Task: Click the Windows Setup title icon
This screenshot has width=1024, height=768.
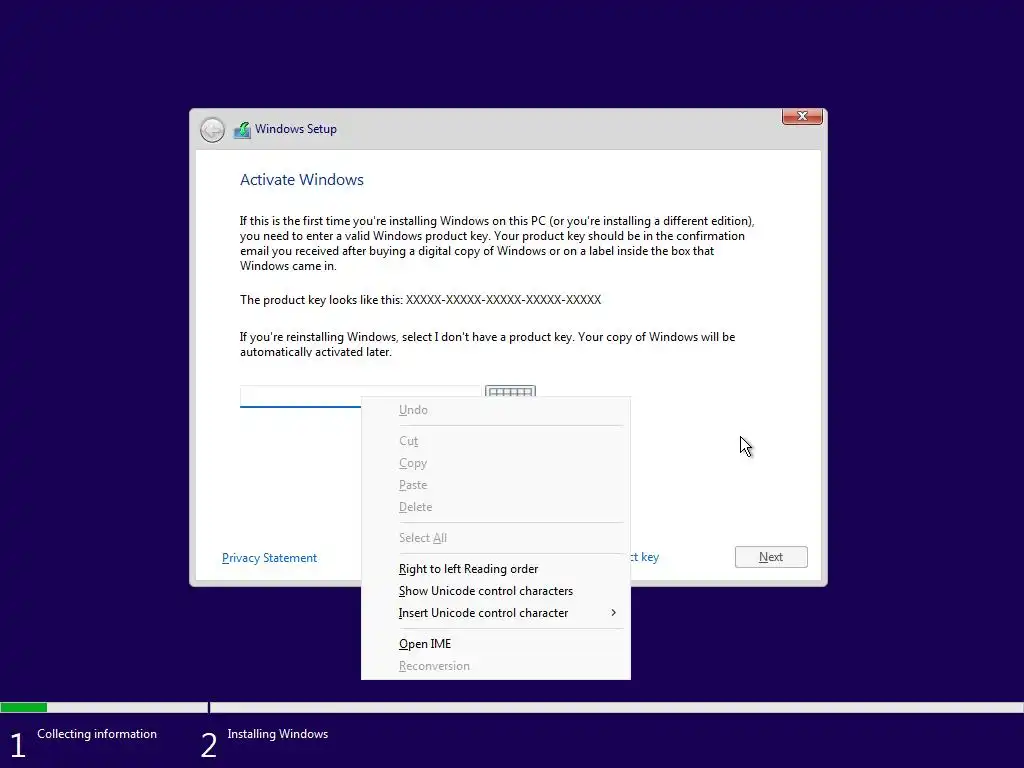Action: tap(242, 130)
